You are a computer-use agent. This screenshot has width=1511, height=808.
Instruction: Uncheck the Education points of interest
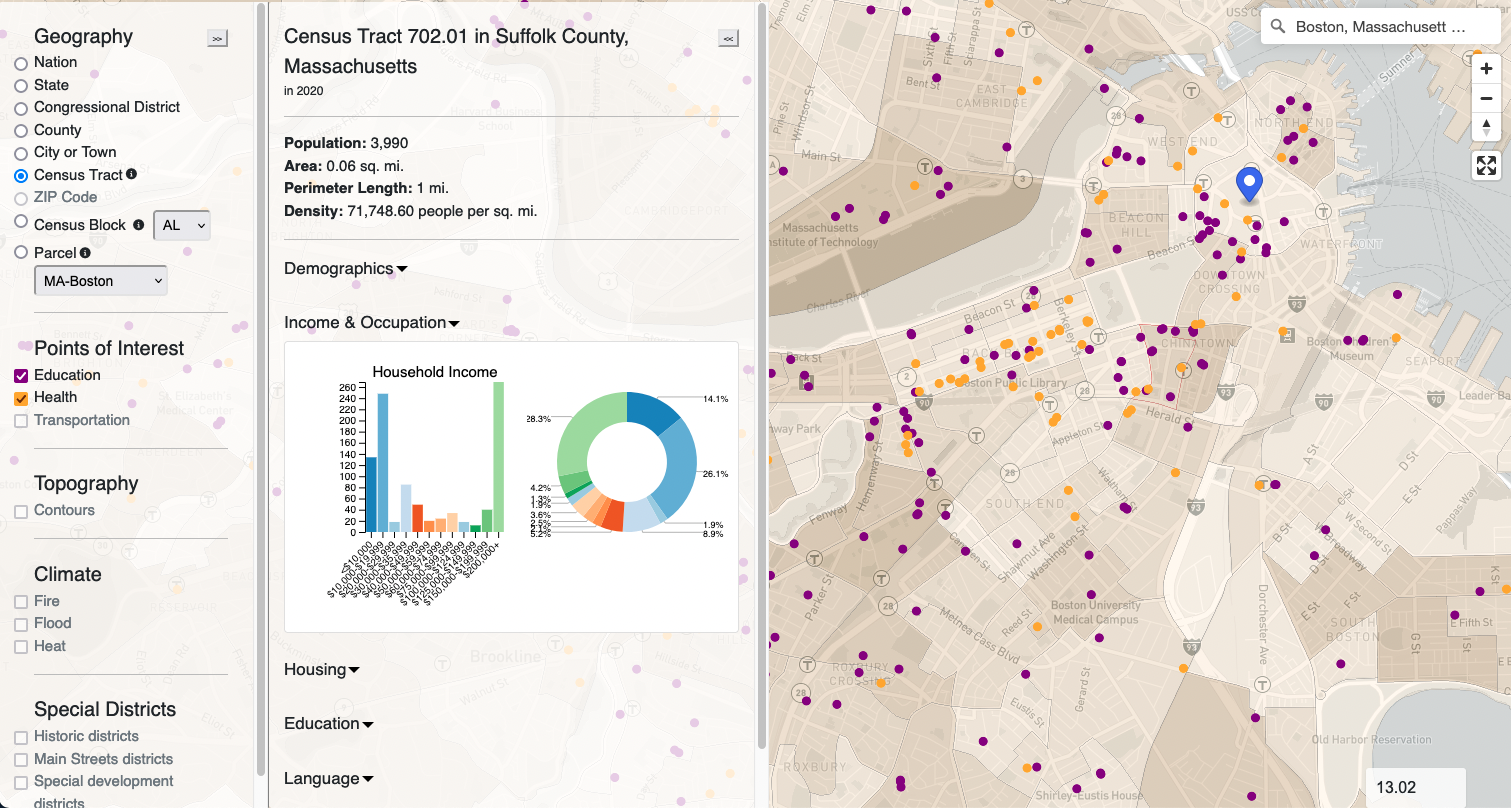[21, 376]
